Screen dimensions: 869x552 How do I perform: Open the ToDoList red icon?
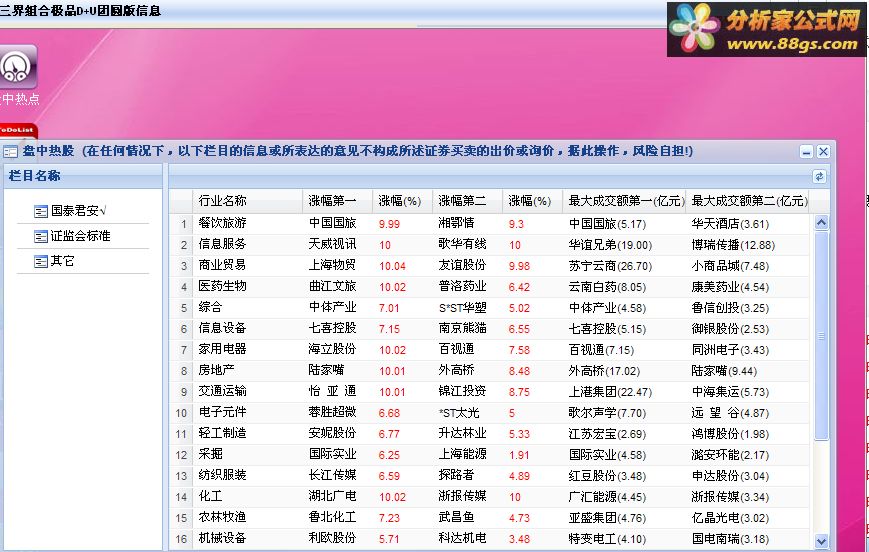tap(18, 131)
